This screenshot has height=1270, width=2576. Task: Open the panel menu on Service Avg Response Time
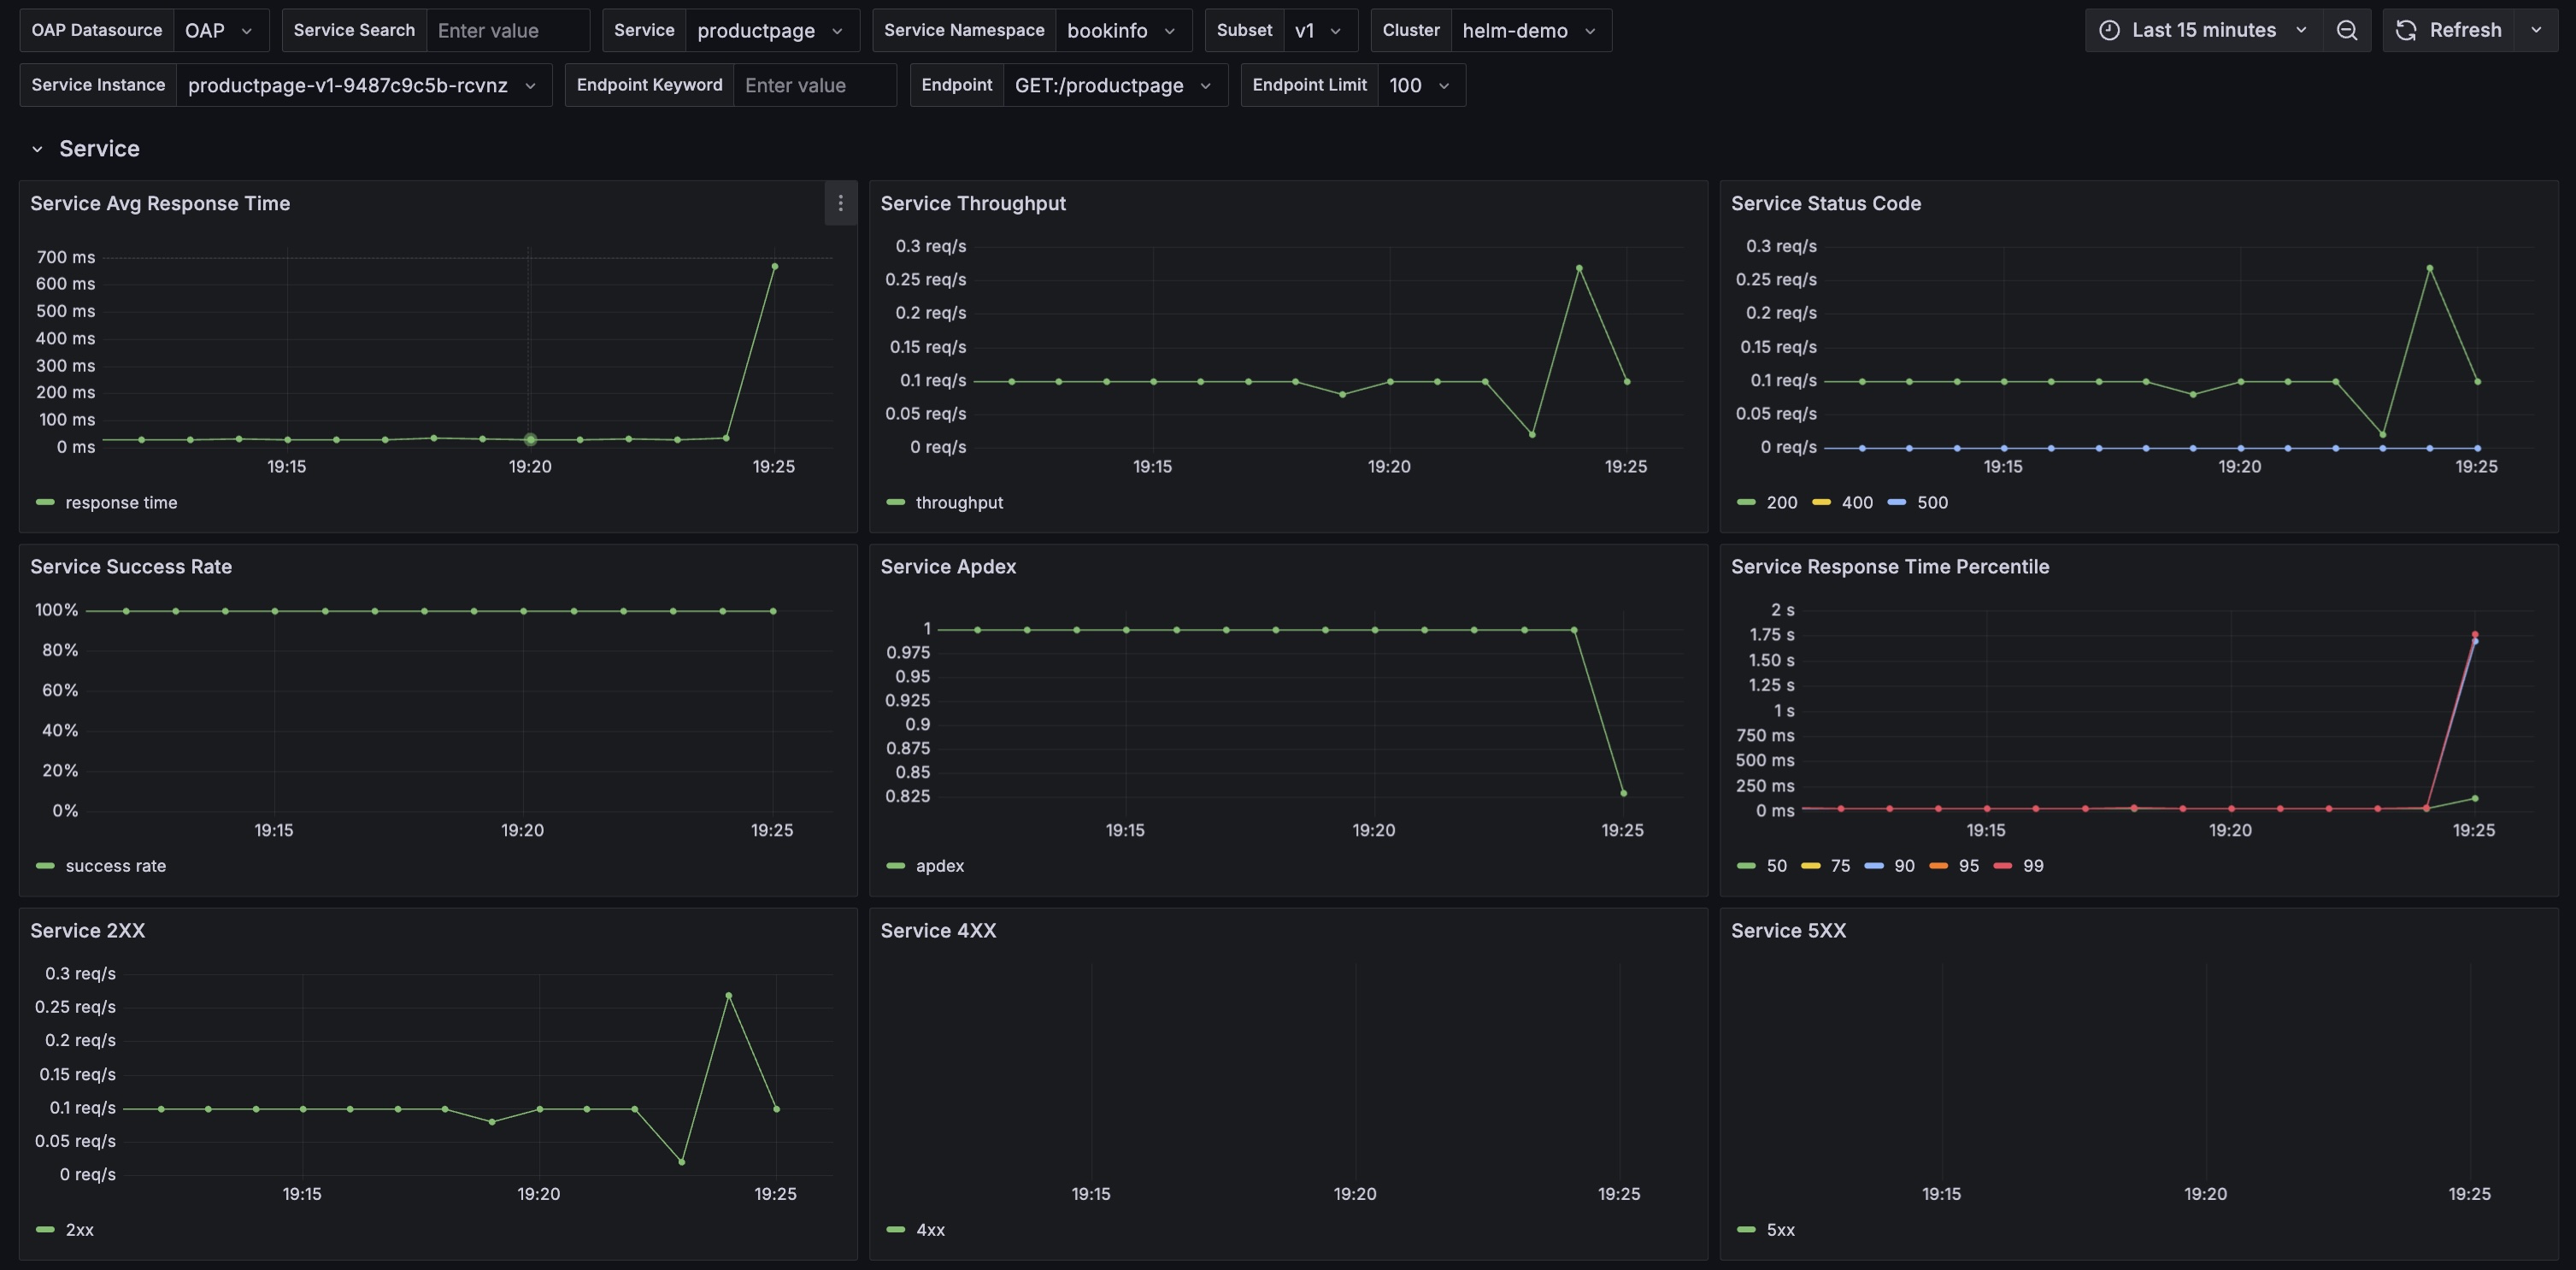pyautogui.click(x=841, y=203)
